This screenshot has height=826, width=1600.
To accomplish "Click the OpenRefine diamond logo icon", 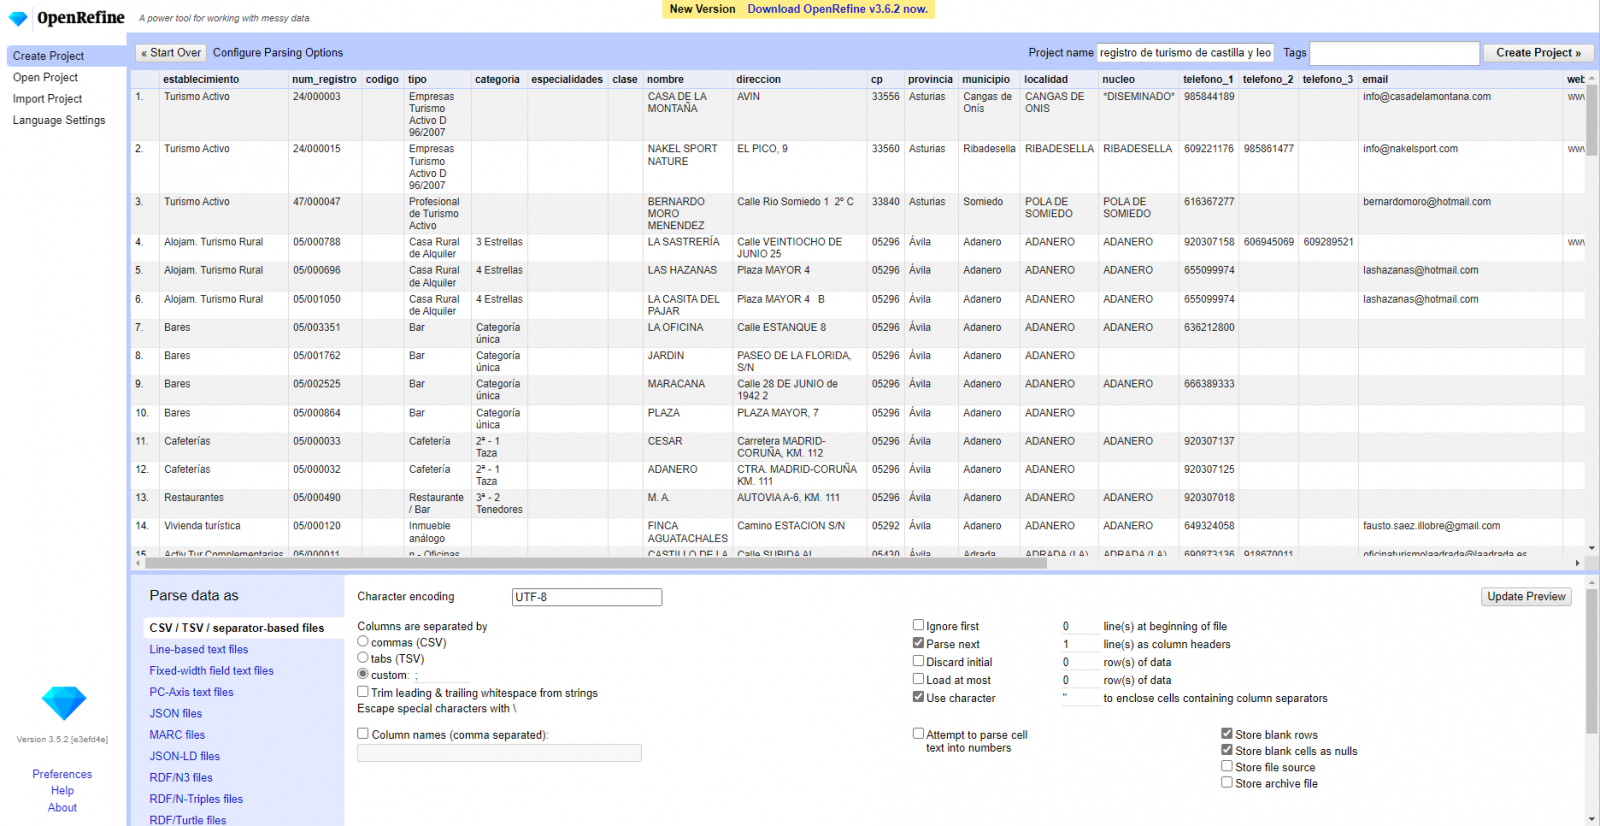I will 18,19.
